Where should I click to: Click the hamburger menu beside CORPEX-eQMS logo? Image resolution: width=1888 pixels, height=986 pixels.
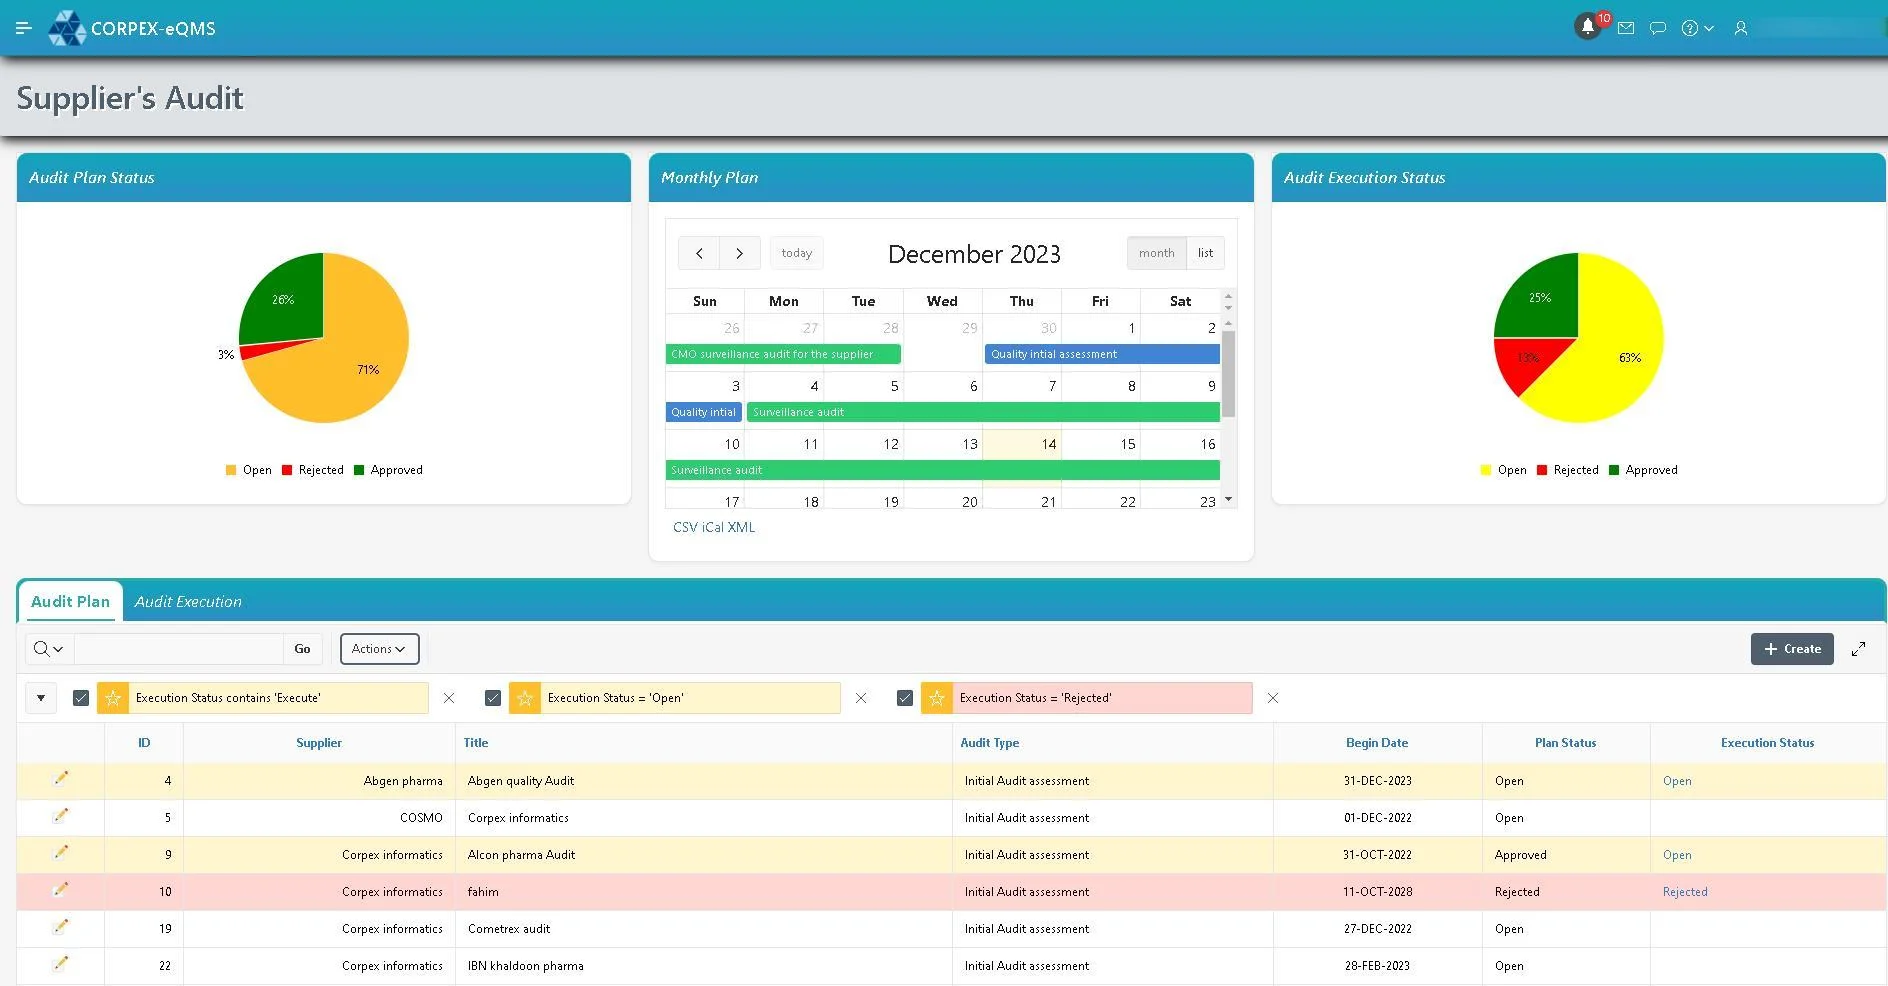[24, 27]
